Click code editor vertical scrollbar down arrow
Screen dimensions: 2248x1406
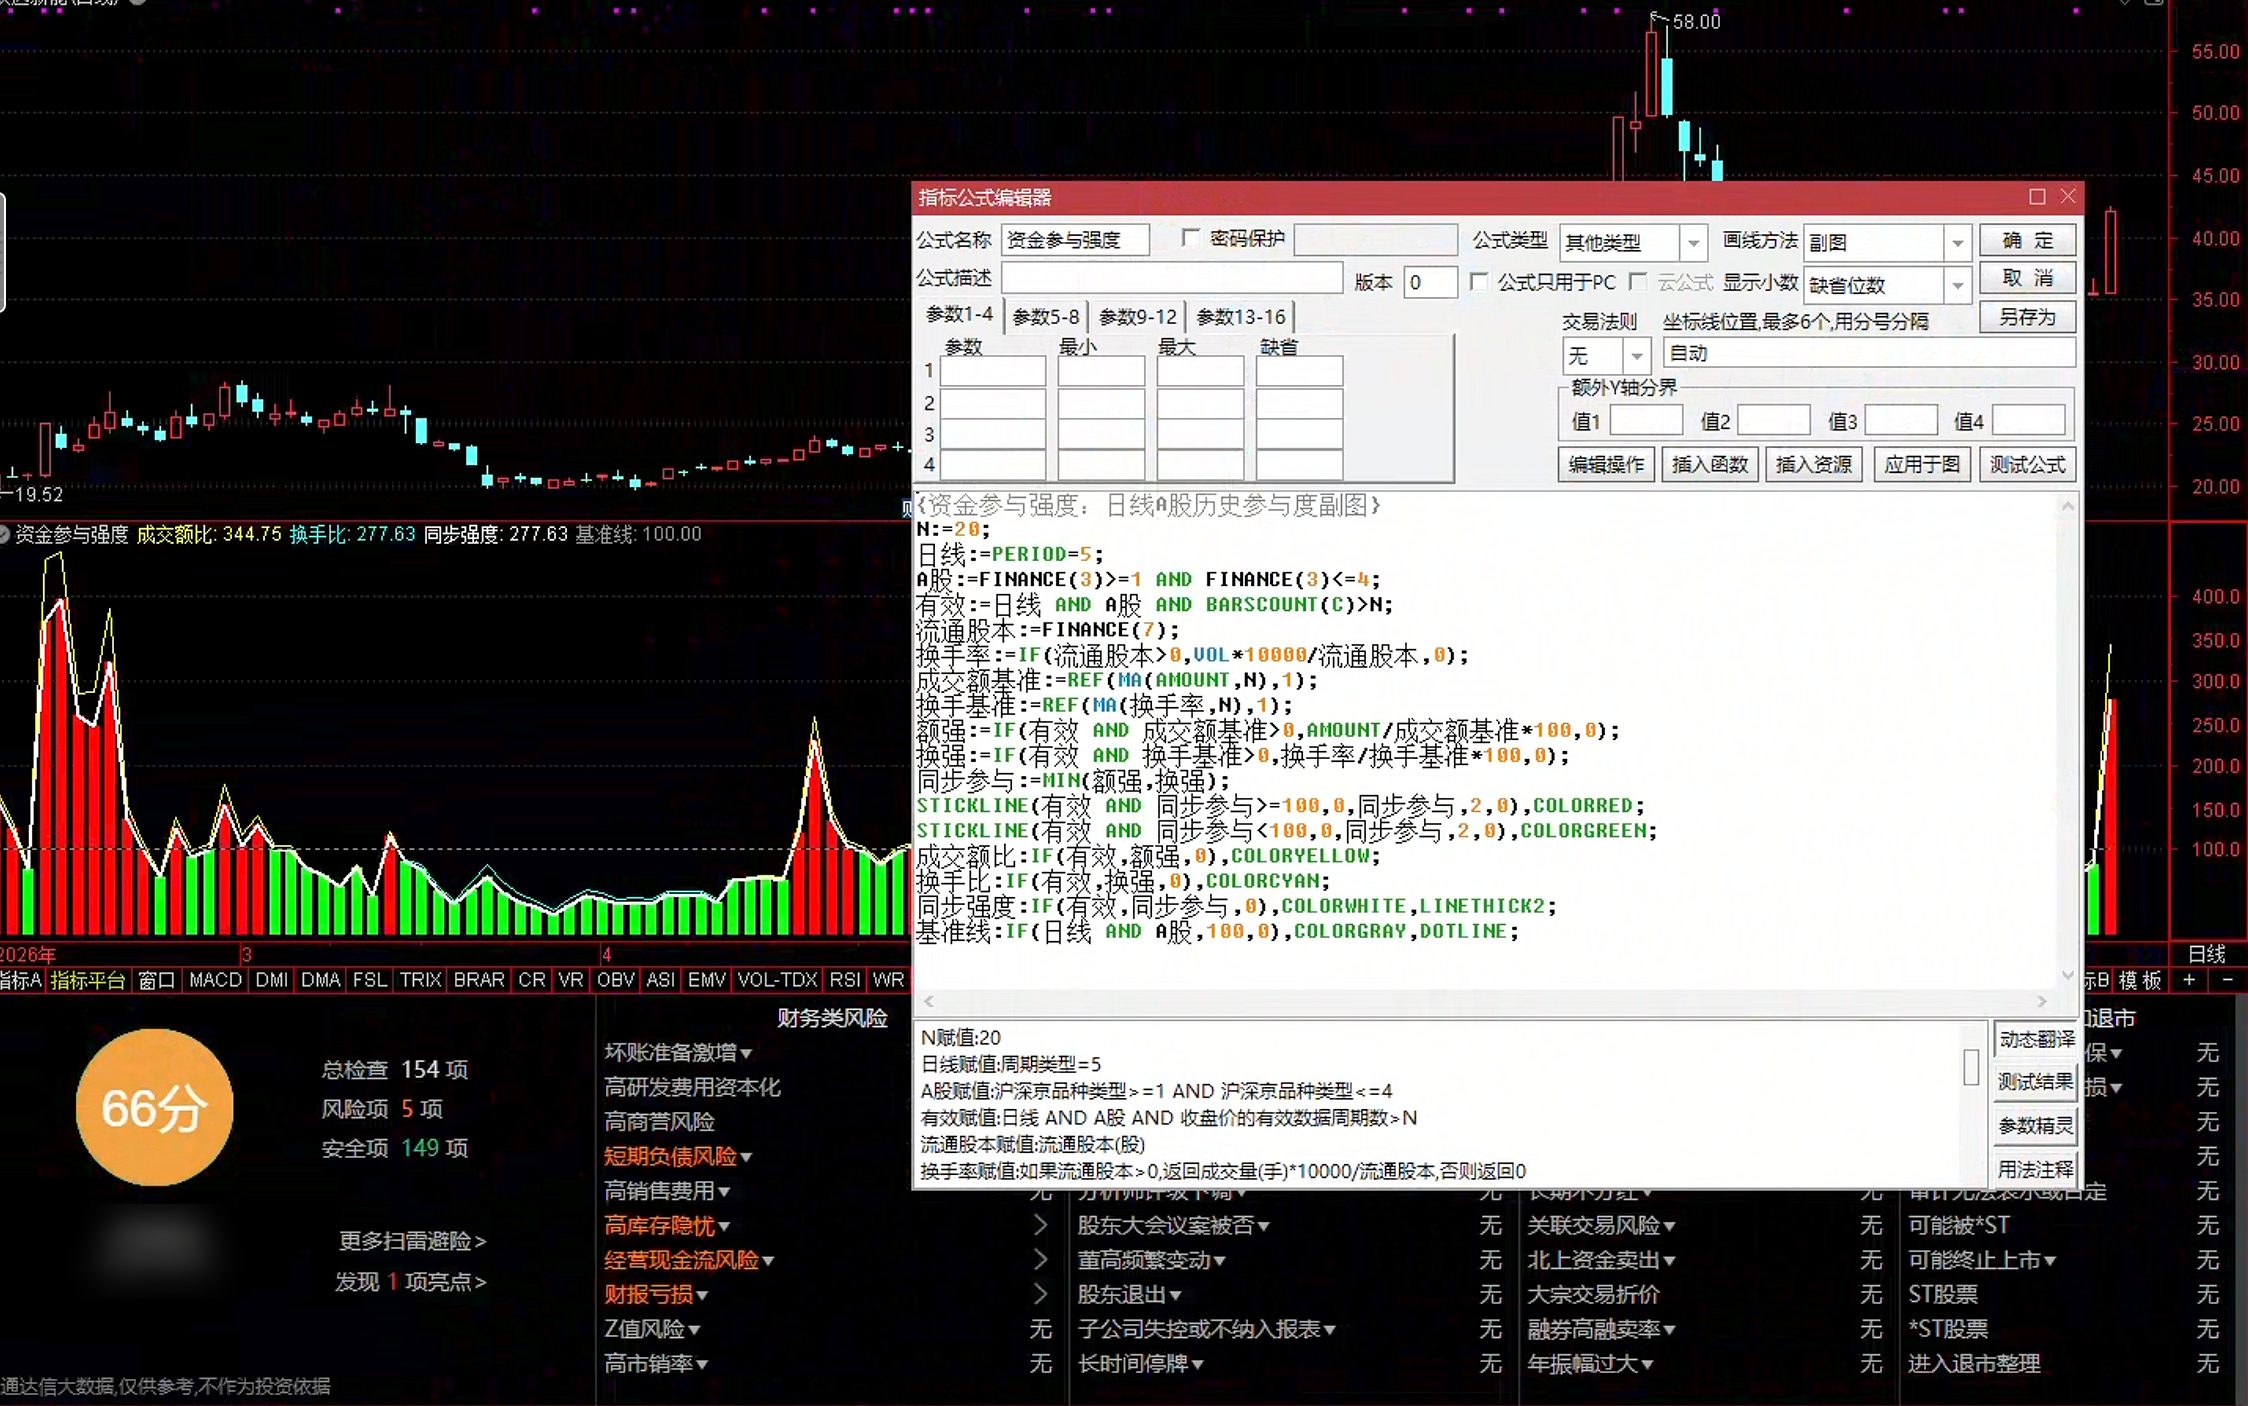[2068, 975]
